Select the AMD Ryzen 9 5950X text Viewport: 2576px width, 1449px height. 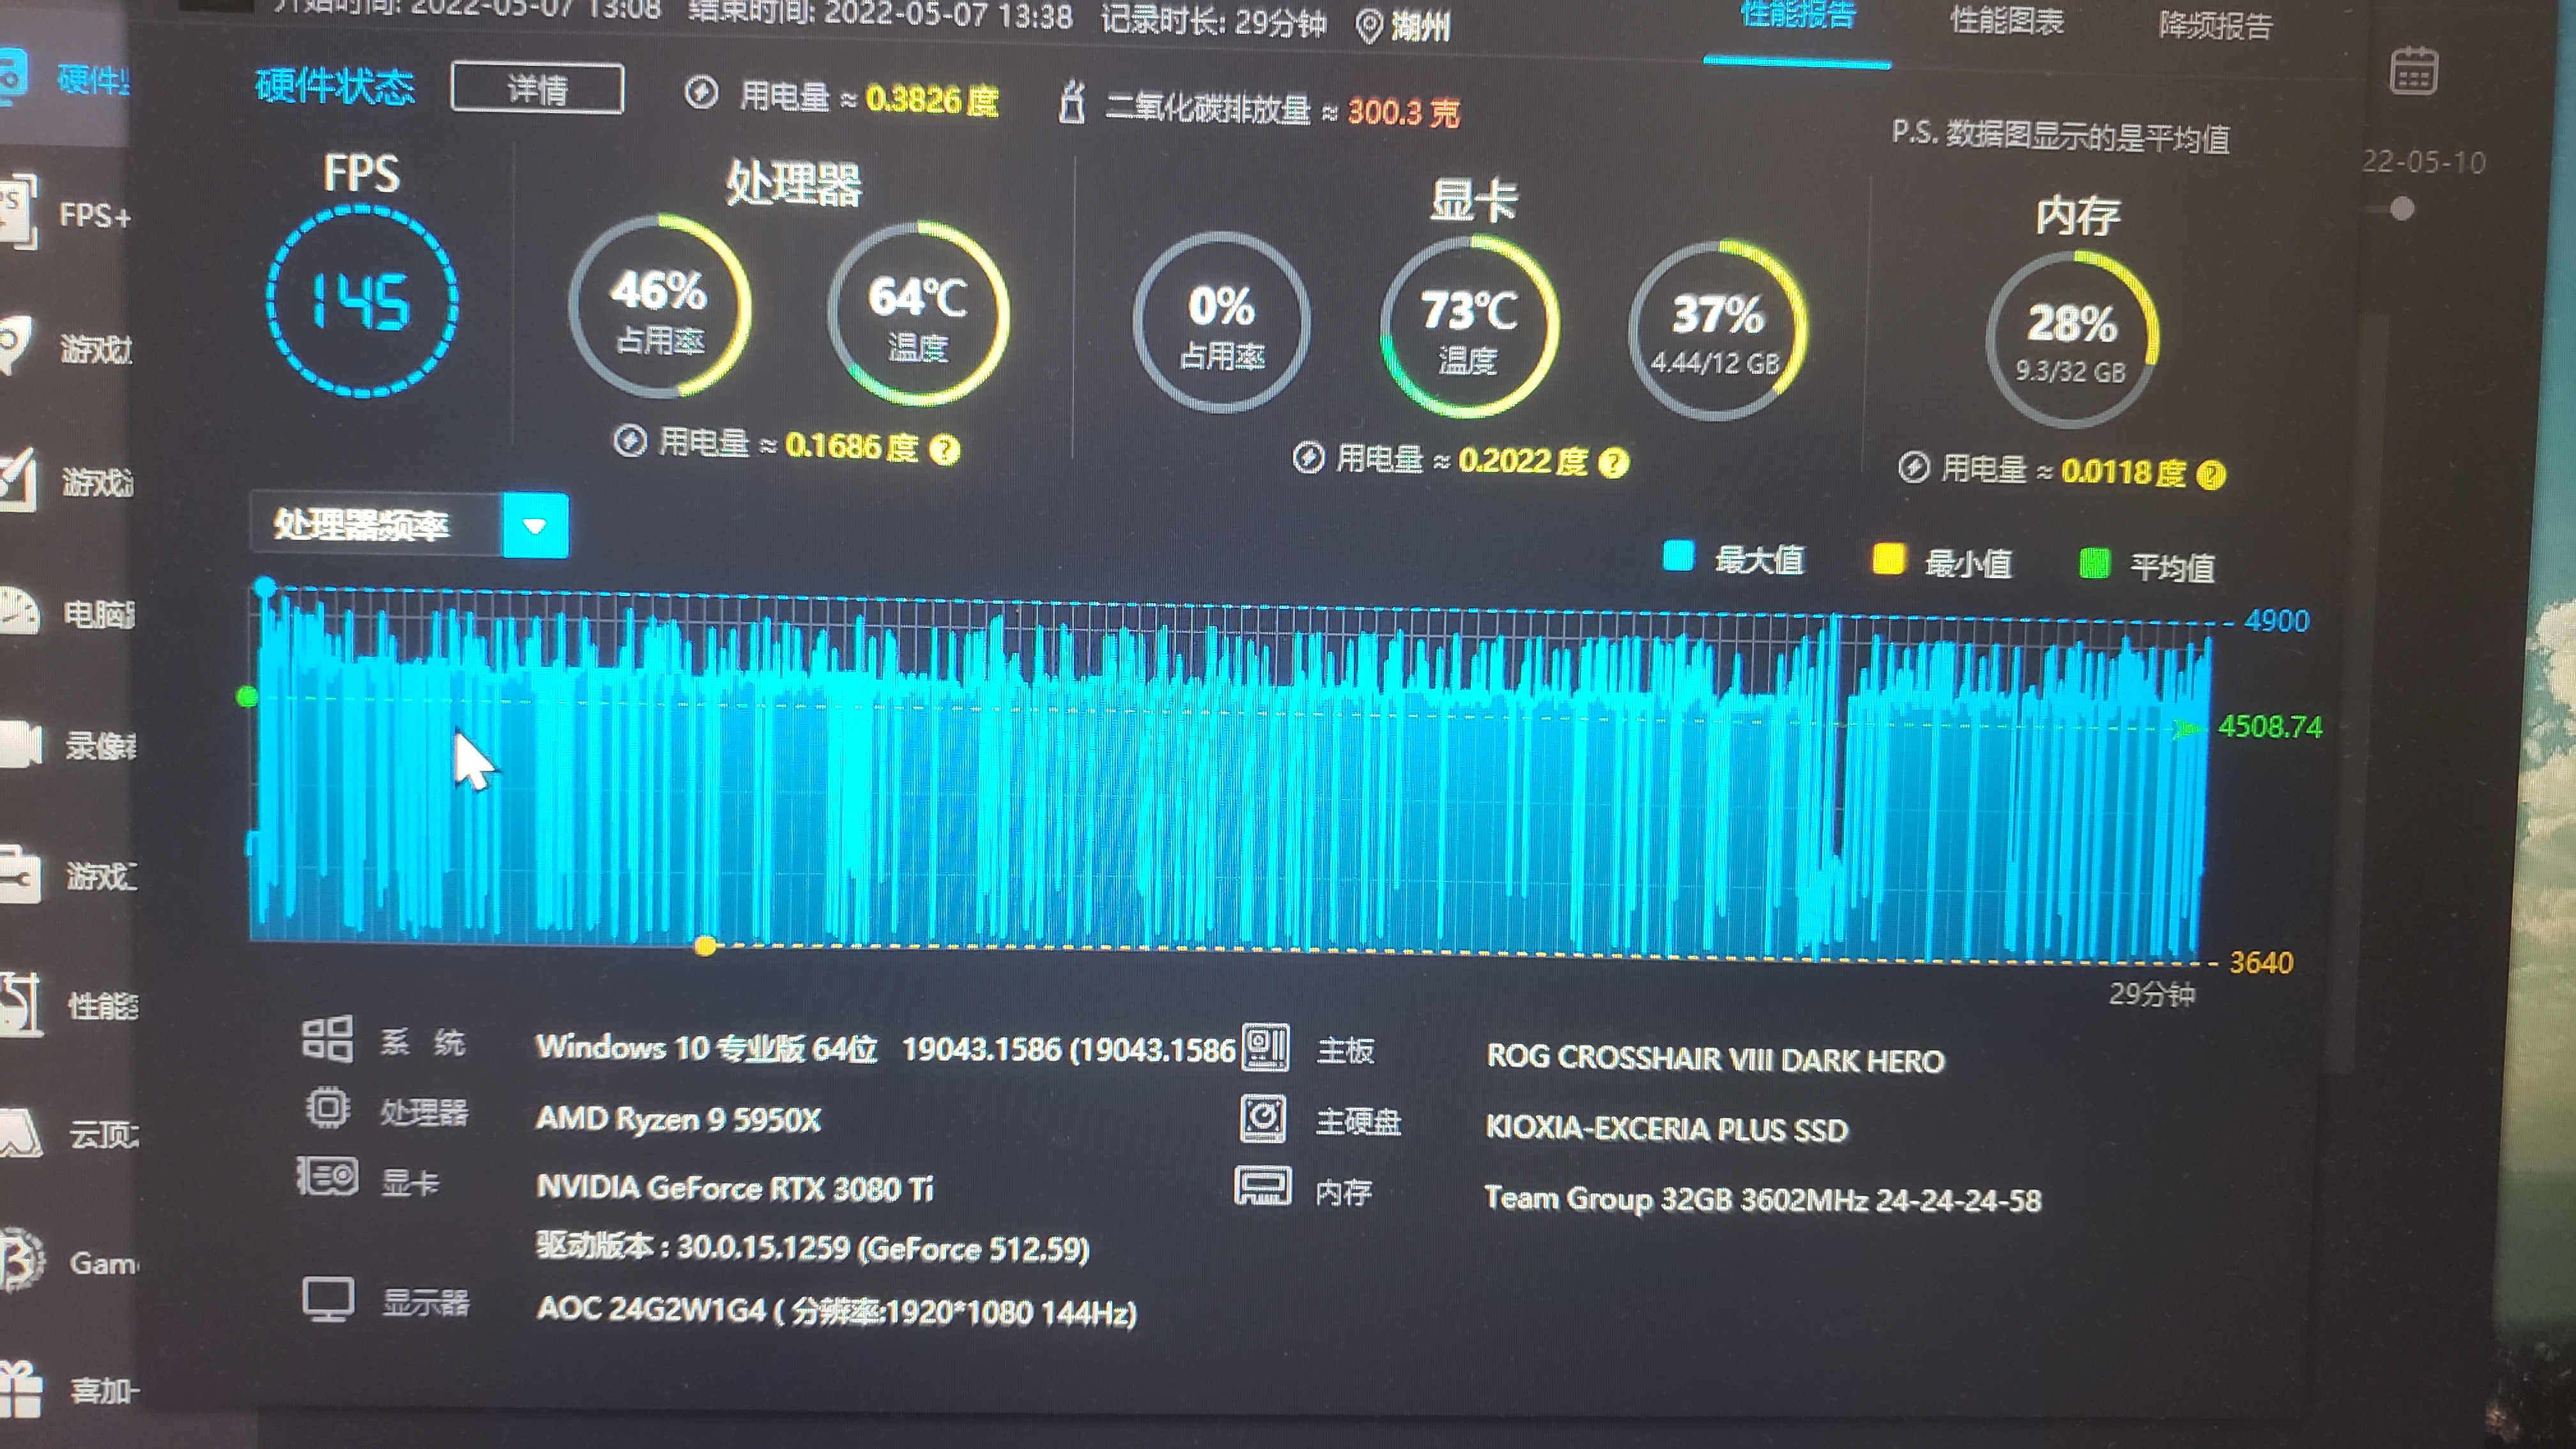point(678,1118)
